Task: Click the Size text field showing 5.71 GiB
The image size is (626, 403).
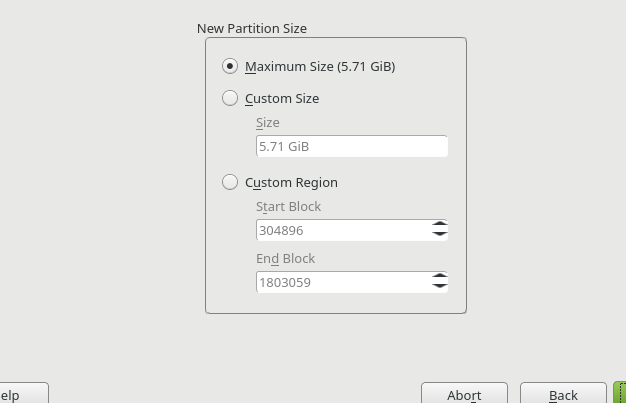Action: (x=351, y=146)
